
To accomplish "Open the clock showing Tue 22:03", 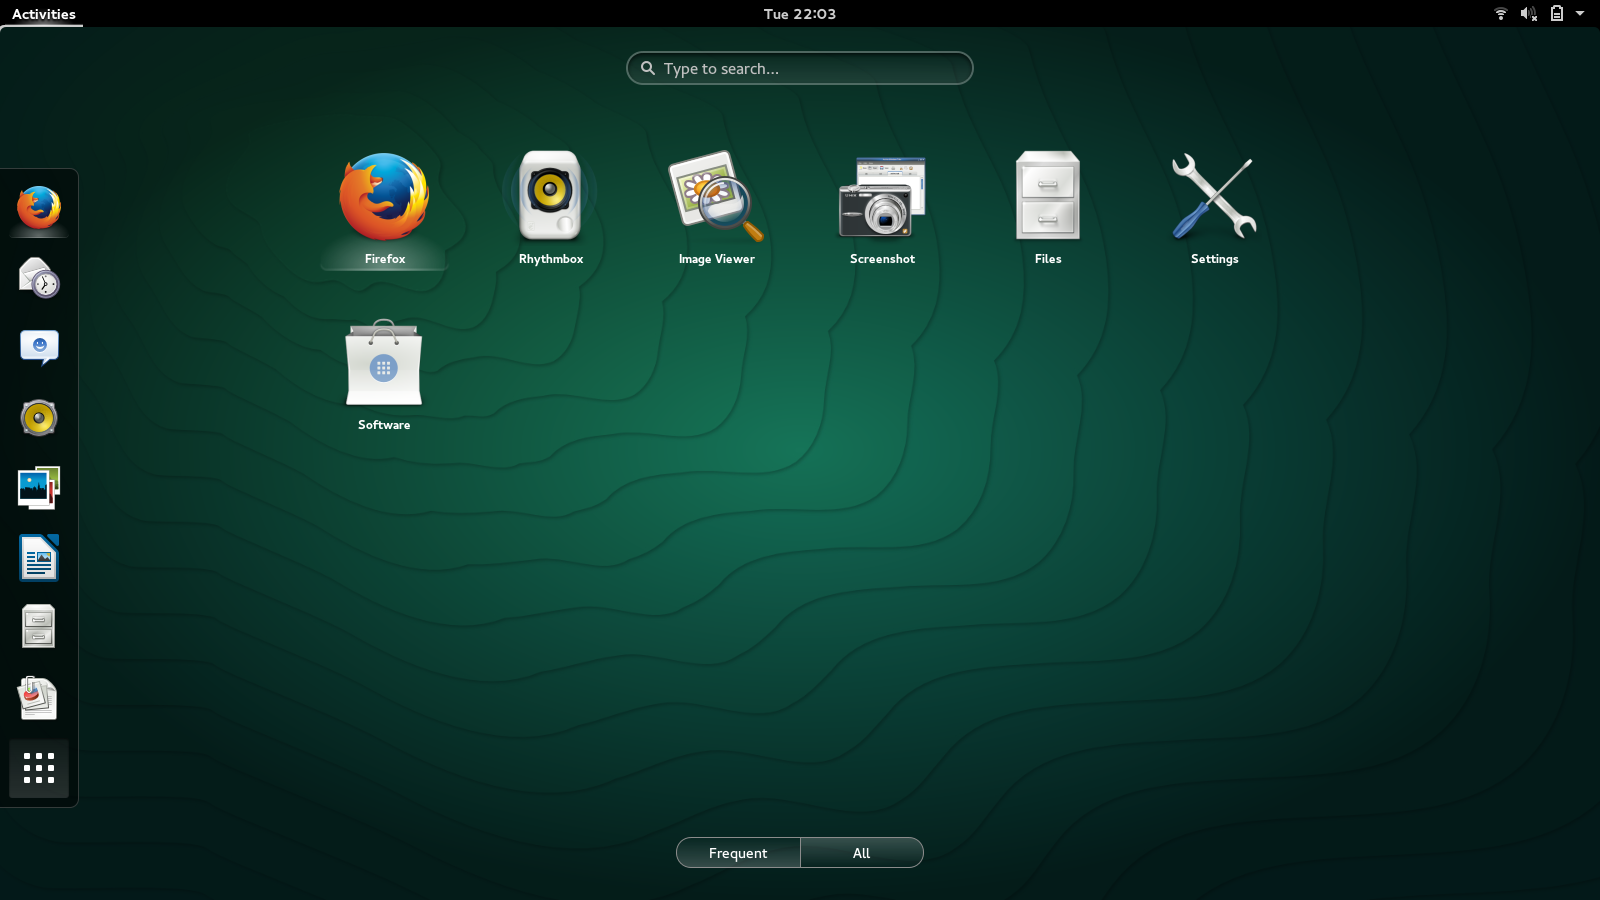I will [800, 14].
